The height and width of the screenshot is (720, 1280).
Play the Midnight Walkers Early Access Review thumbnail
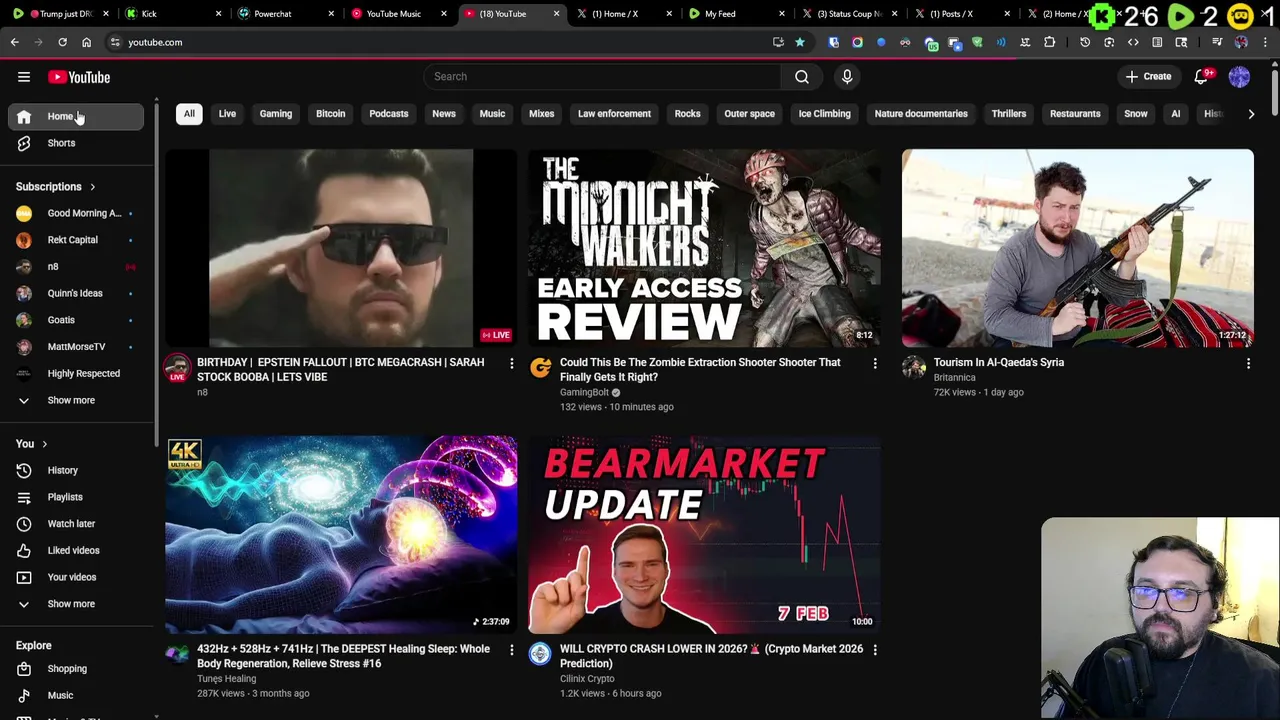pos(705,248)
